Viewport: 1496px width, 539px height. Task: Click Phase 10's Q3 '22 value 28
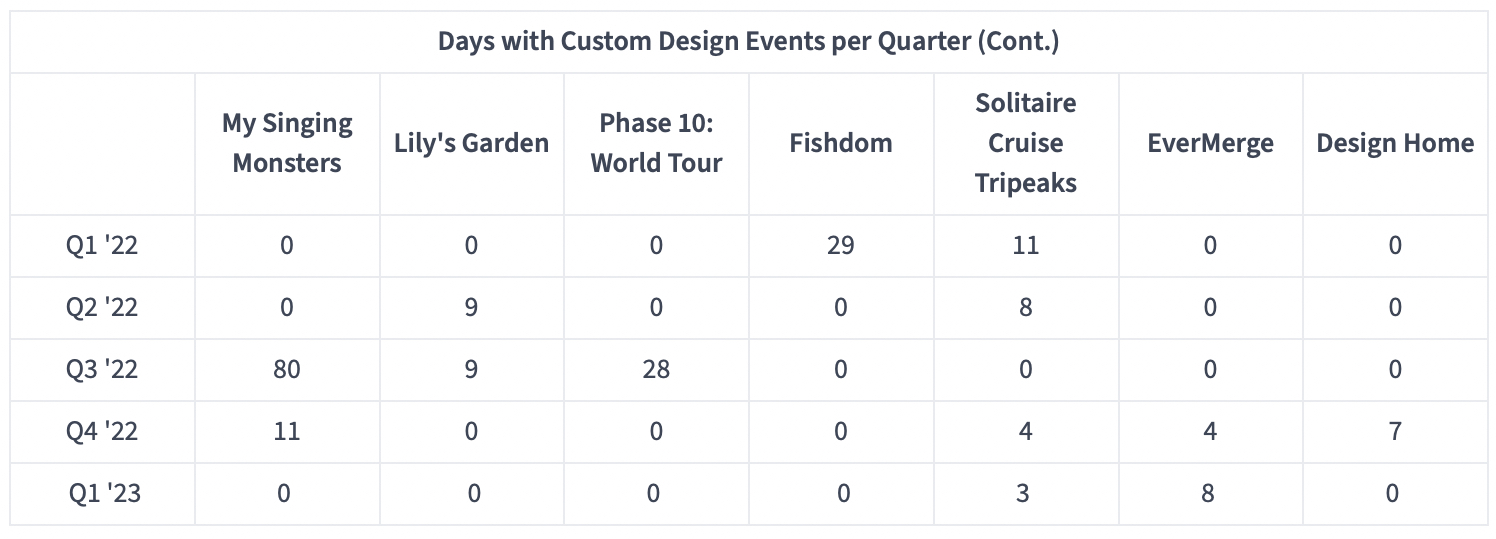tap(656, 369)
